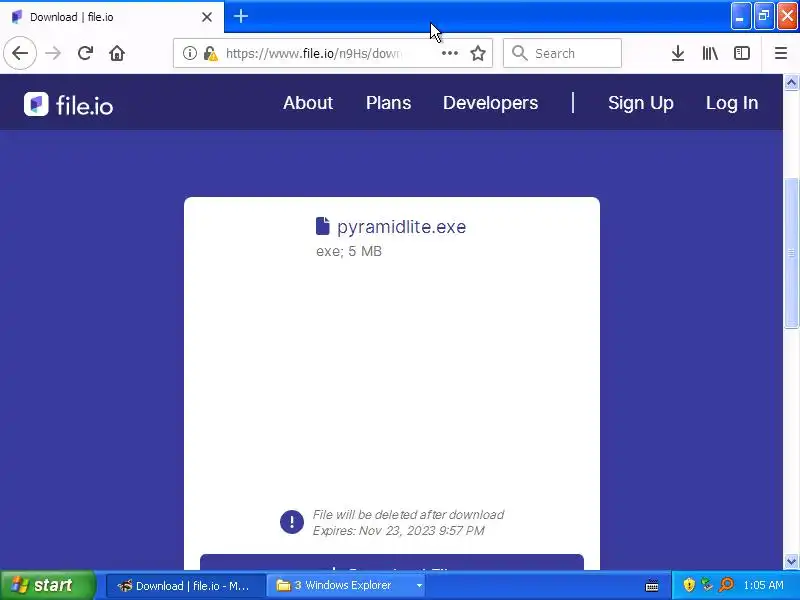Click the 'exe; 5 MB' text
800x600 pixels.
click(349, 251)
